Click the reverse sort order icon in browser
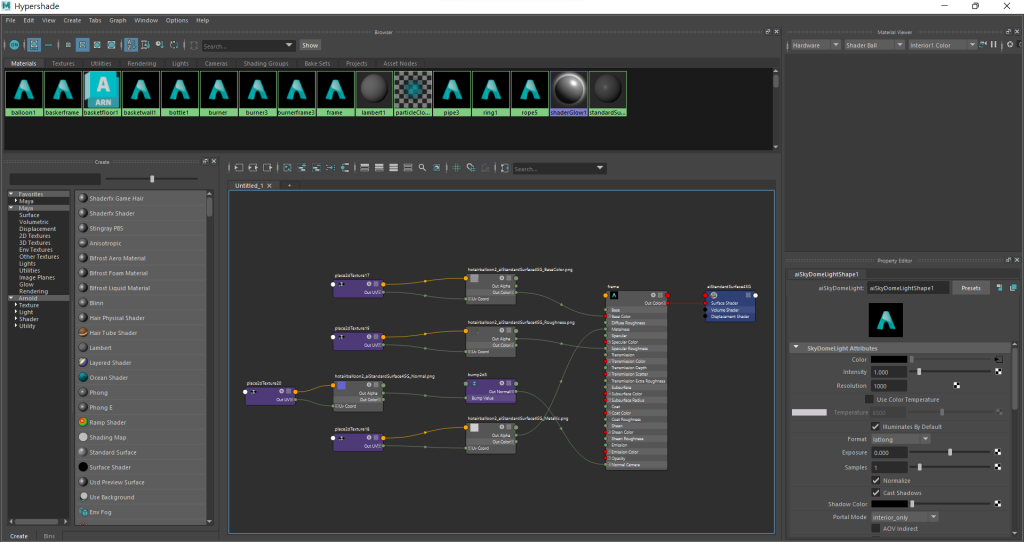The width and height of the screenshot is (1024, 542). (174, 45)
